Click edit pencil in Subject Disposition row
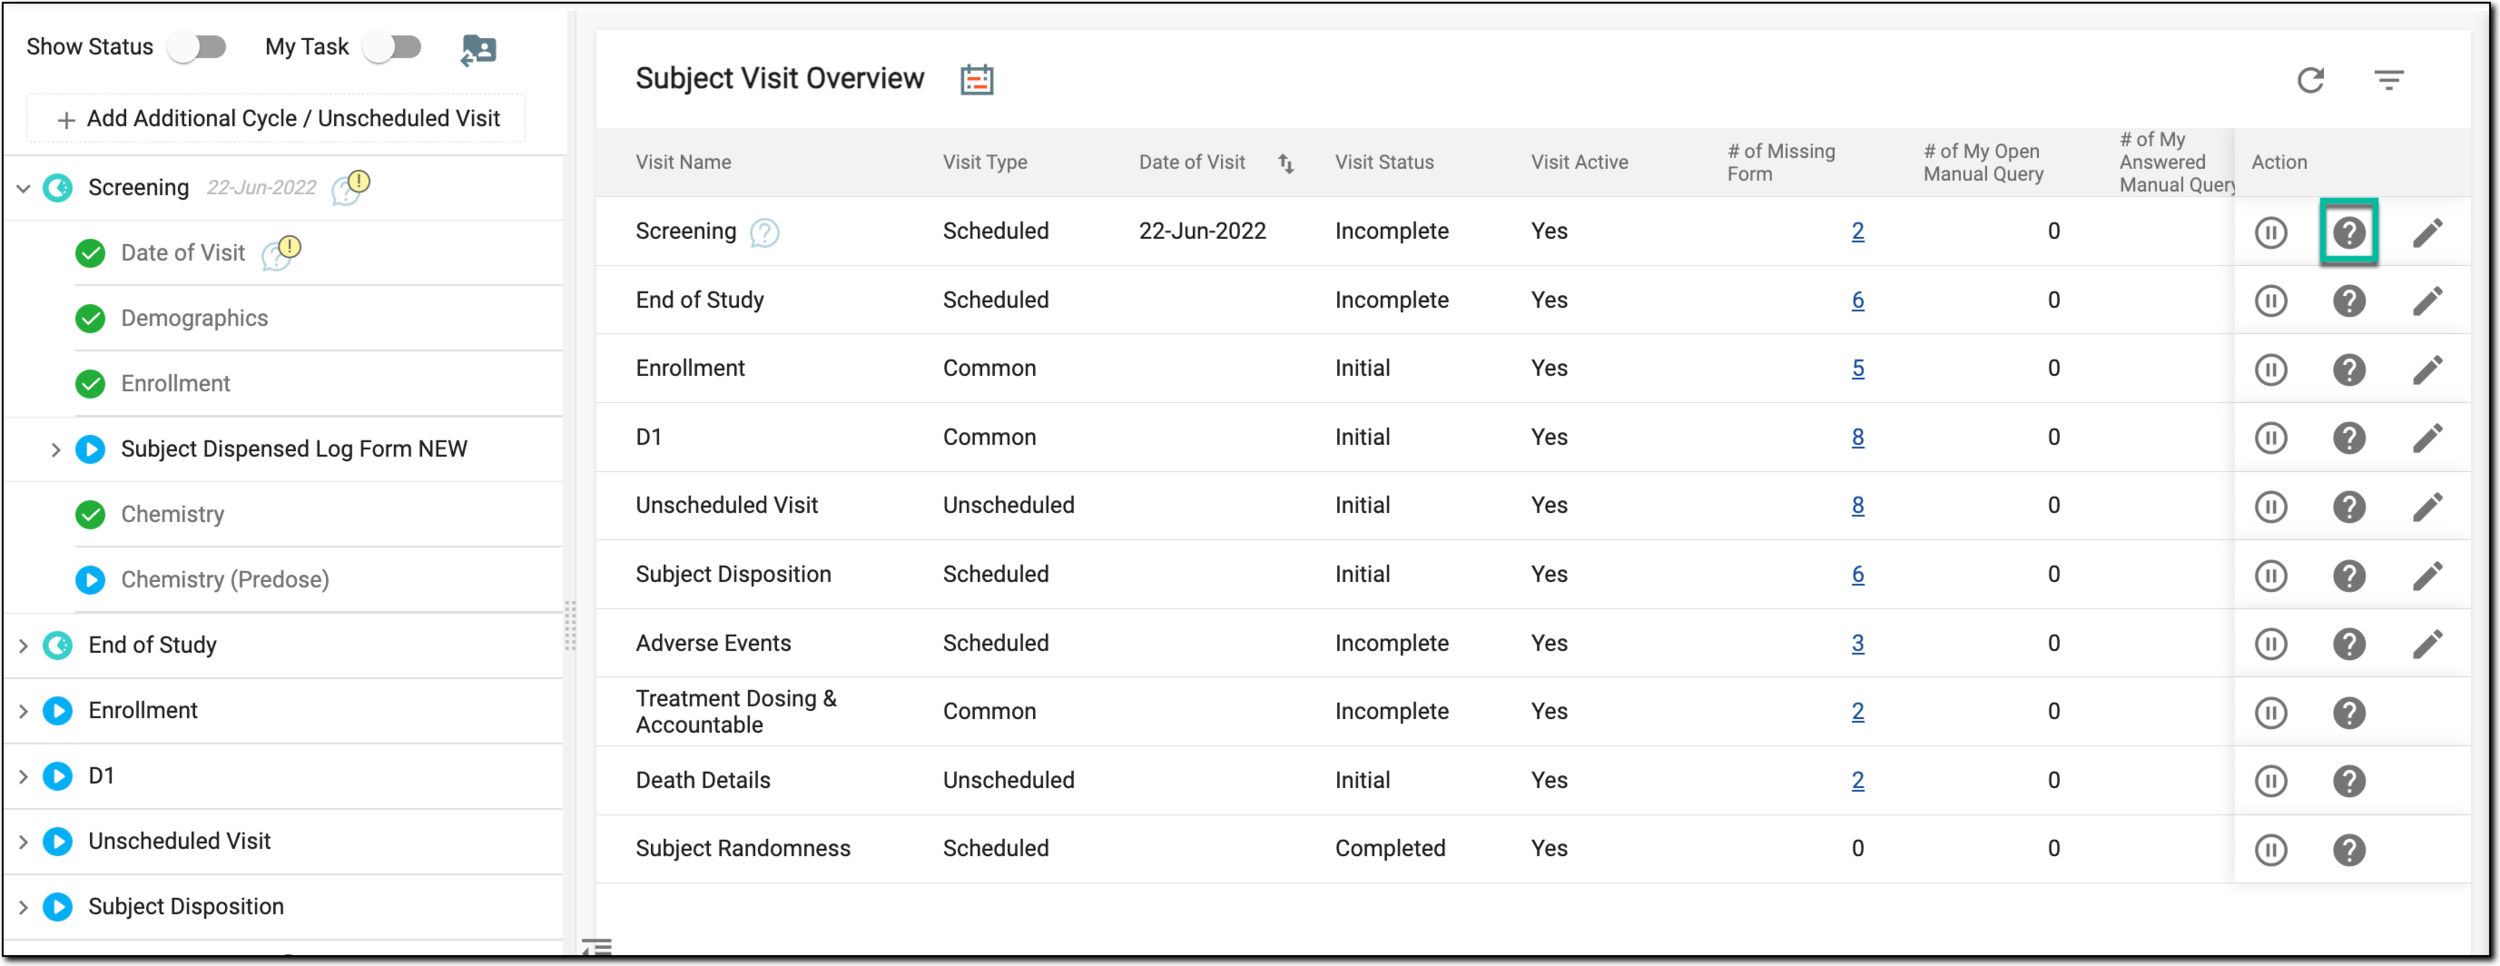Viewport: 2500px width, 966px height. coord(2427,576)
